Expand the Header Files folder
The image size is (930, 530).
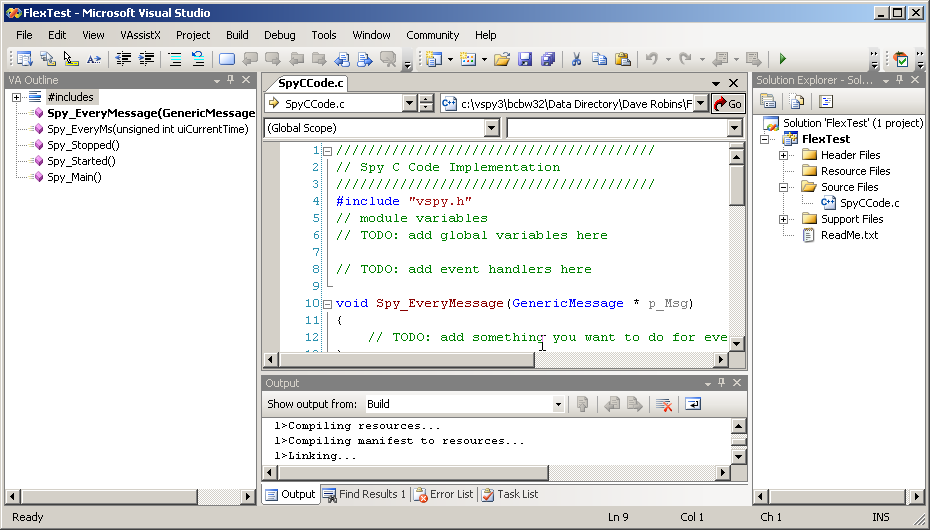pyautogui.click(x=784, y=155)
